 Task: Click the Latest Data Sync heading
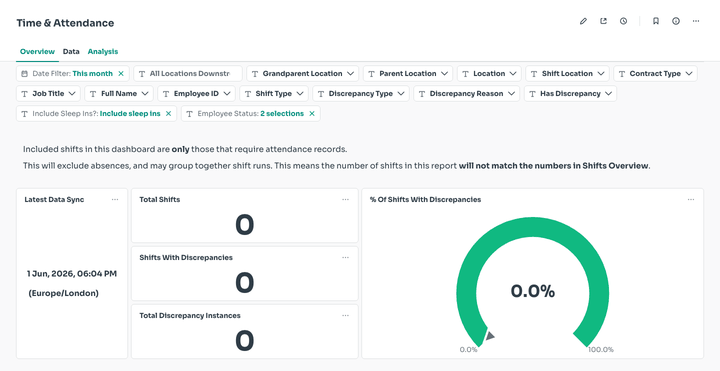coord(54,199)
